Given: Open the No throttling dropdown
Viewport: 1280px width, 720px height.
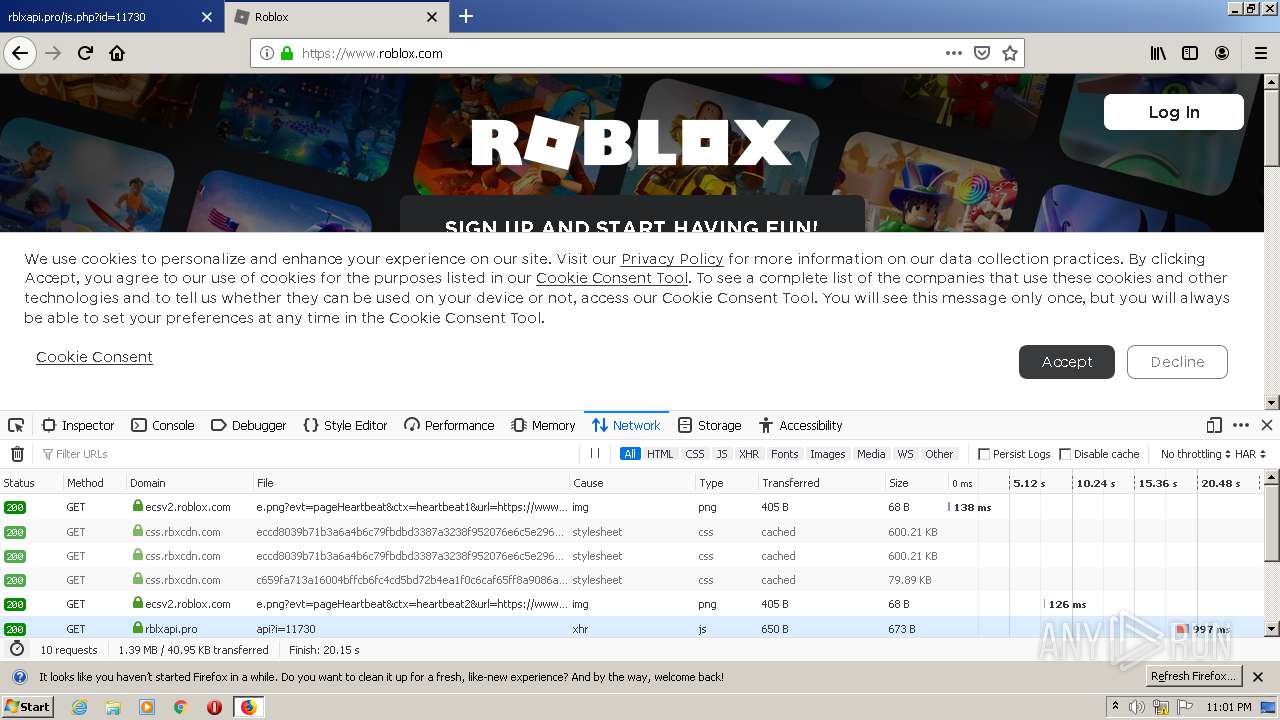Looking at the screenshot, I should [x=1196, y=454].
